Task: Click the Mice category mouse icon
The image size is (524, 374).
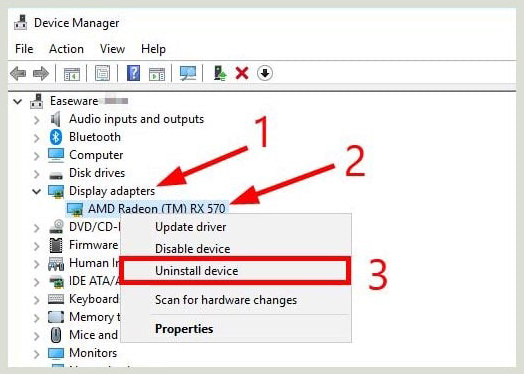Action: [x=56, y=335]
